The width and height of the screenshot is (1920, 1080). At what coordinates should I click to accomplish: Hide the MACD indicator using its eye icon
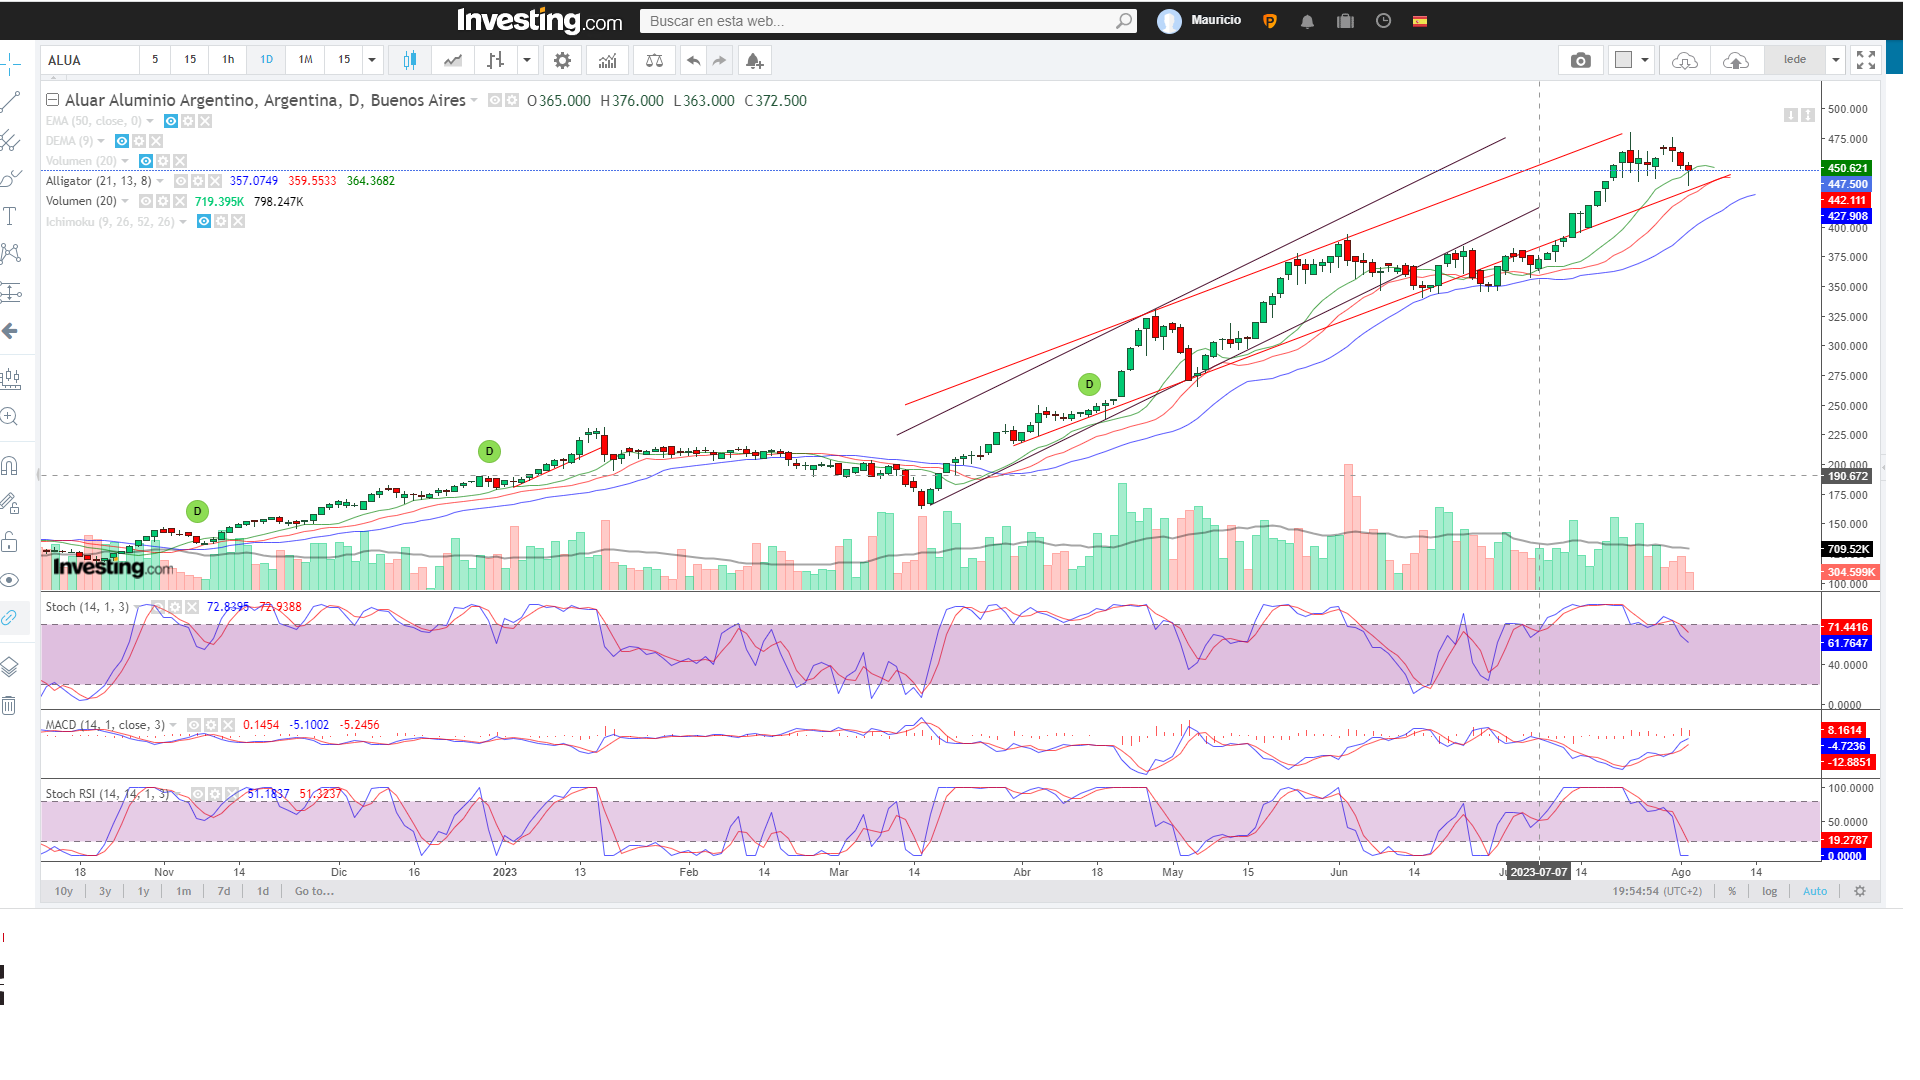click(x=194, y=725)
